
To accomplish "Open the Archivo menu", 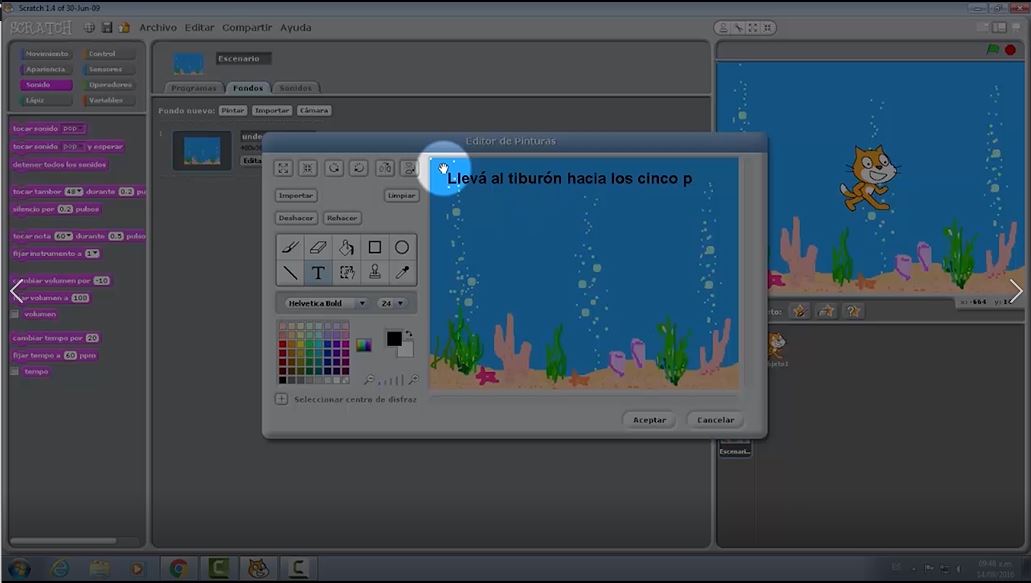I will tap(158, 28).
